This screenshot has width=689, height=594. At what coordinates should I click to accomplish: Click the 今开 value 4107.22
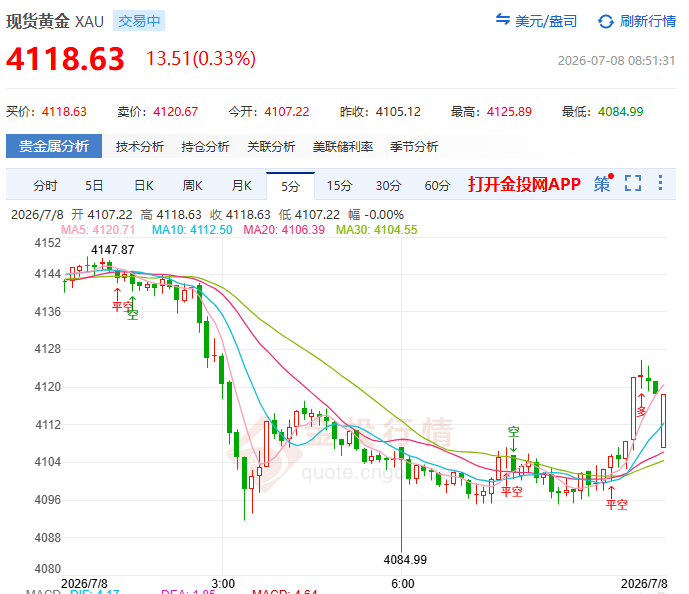(287, 112)
